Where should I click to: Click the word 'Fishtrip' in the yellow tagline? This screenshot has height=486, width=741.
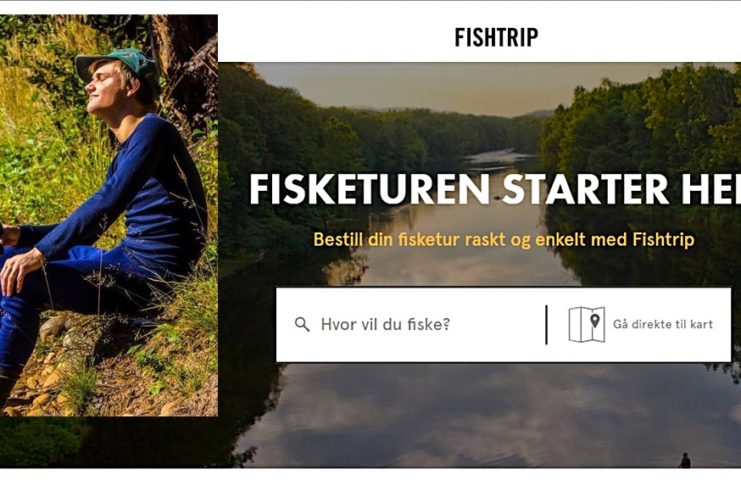pyautogui.click(x=663, y=239)
